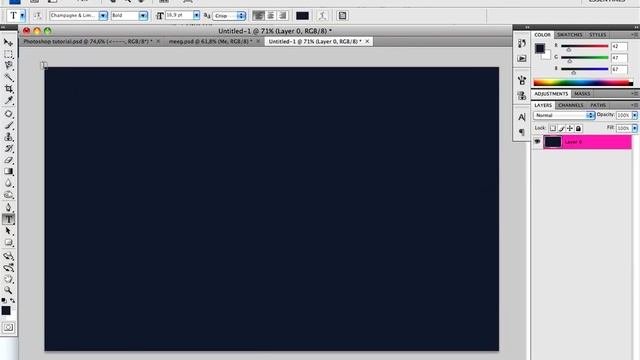Open the font size dropdown

[x=196, y=16]
